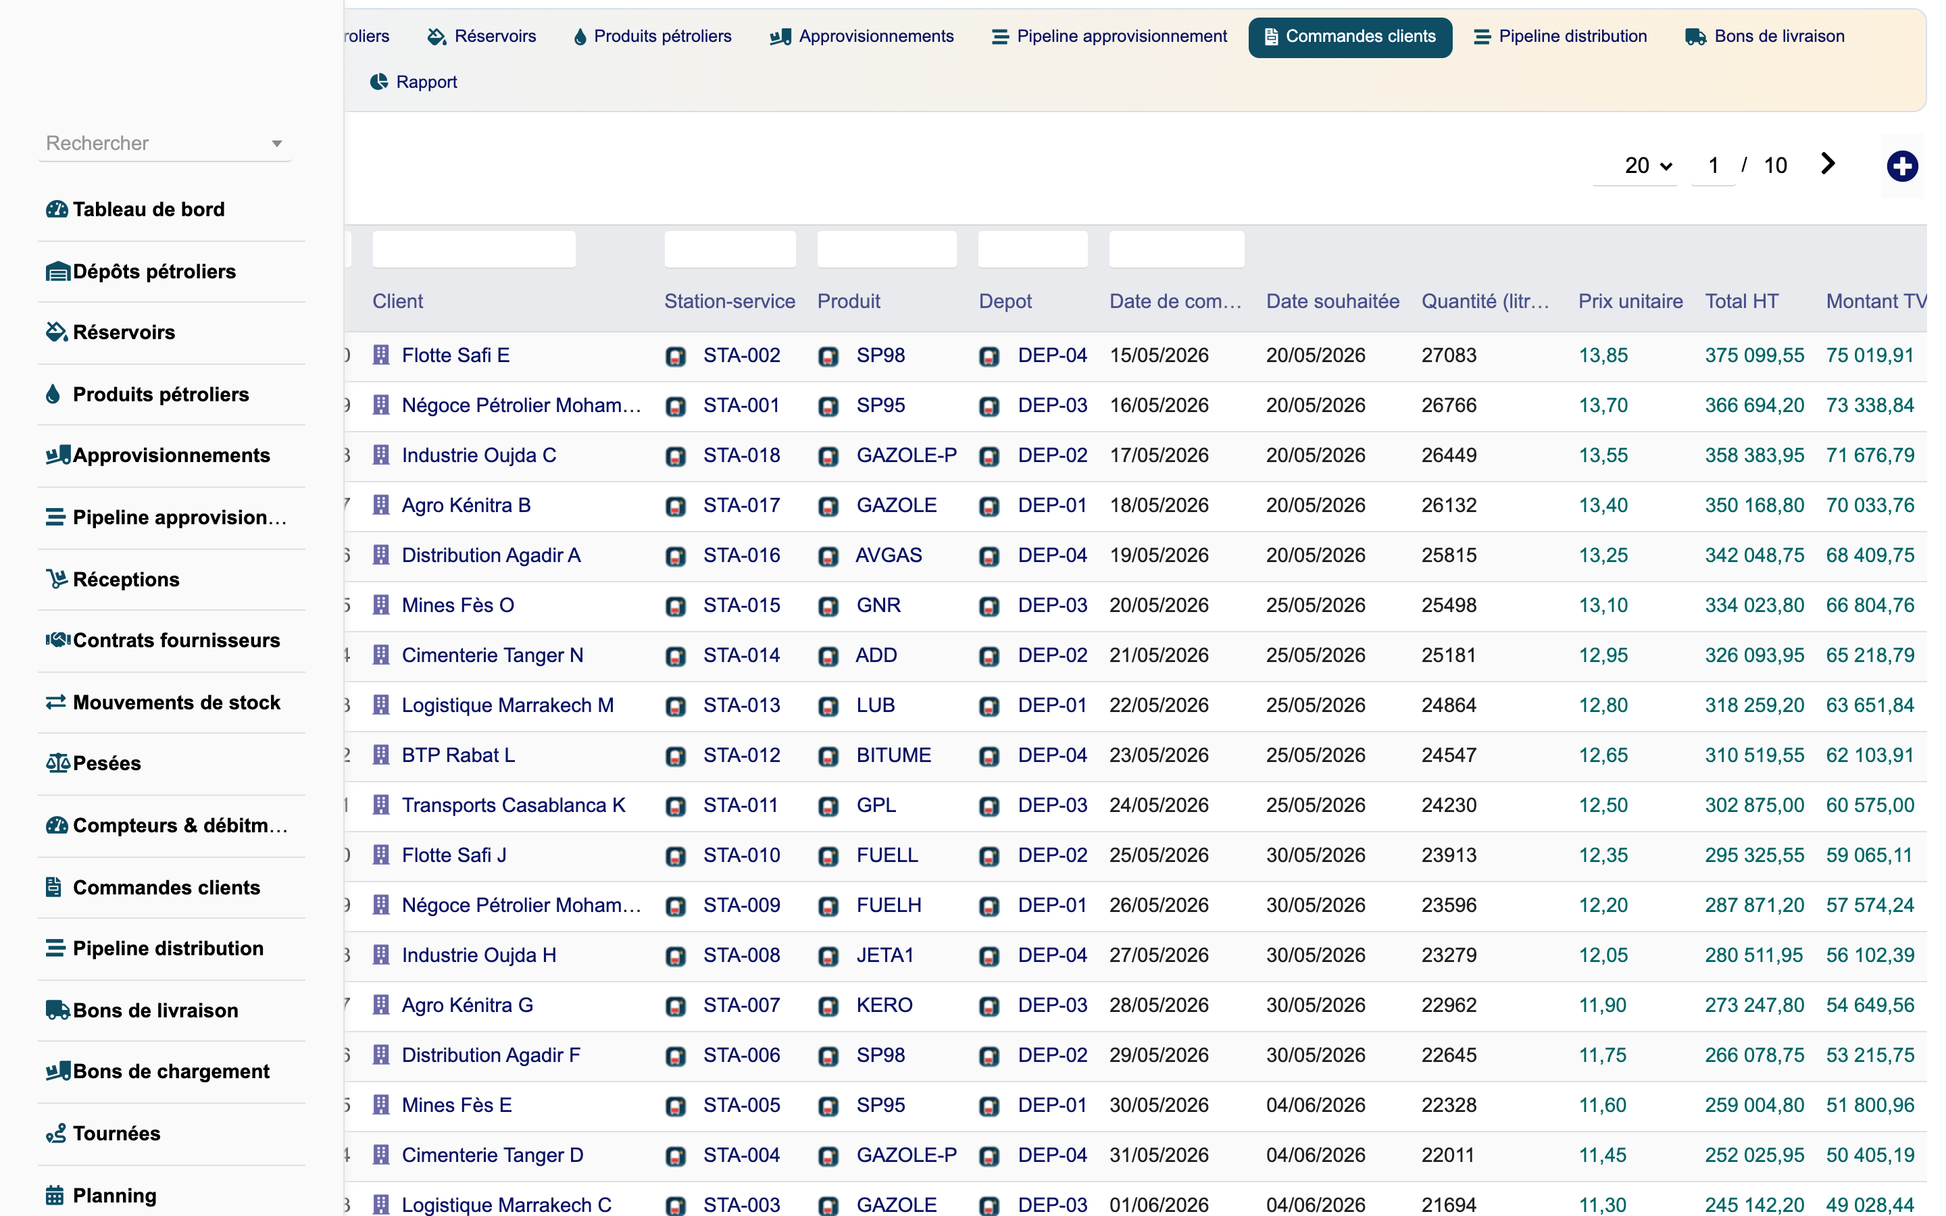Switch to the Produits pétroliers tab

click(652, 37)
